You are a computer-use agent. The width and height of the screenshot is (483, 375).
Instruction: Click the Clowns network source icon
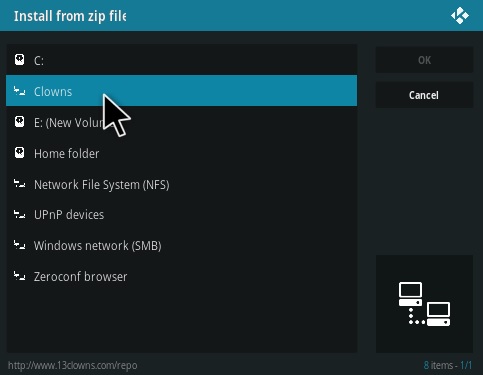19,91
